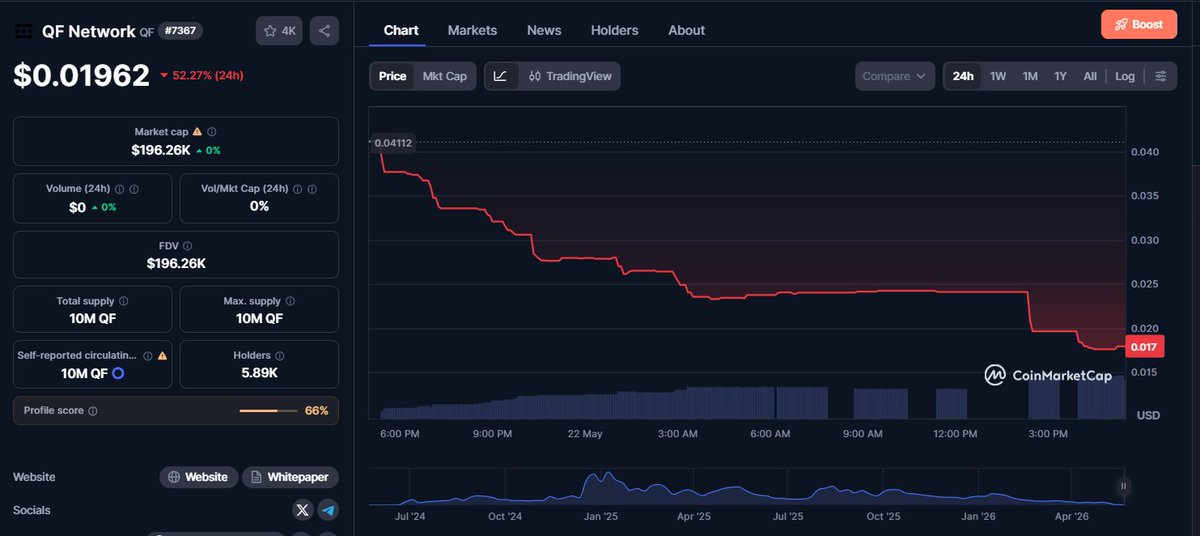Select the All time range
This screenshot has width=1200, height=536.
pos(1090,76)
